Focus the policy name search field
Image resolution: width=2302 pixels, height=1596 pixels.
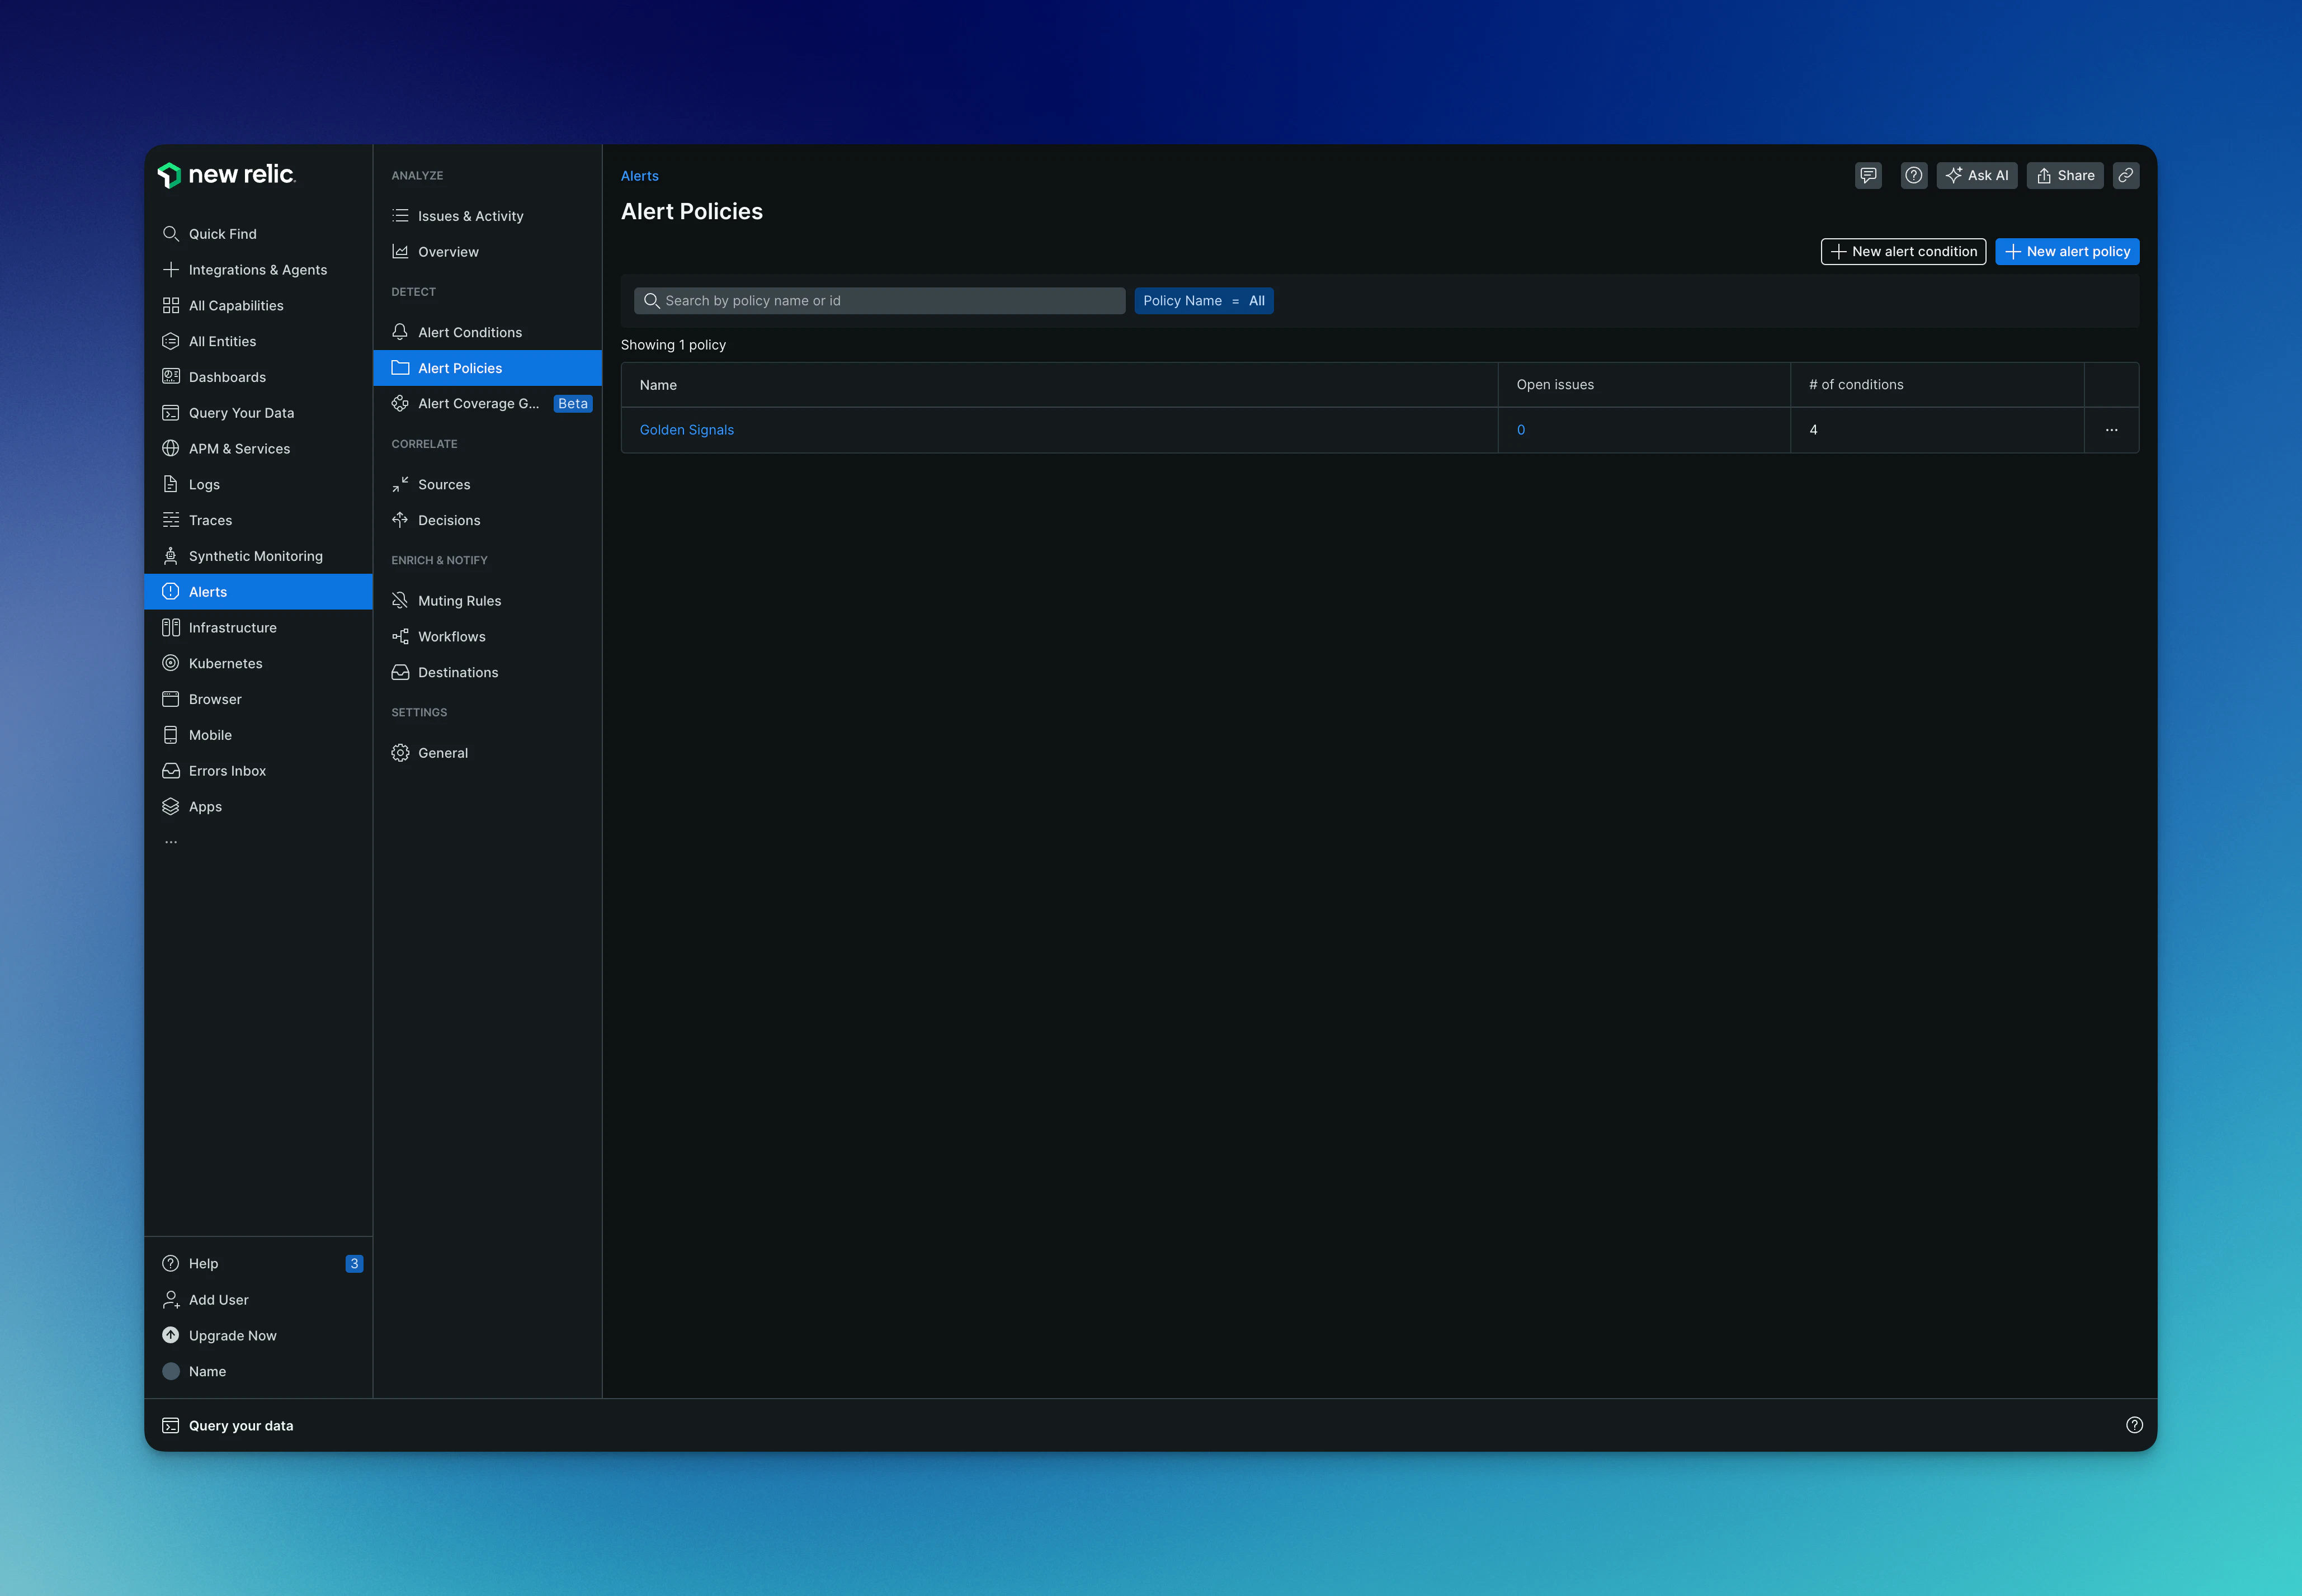click(879, 301)
